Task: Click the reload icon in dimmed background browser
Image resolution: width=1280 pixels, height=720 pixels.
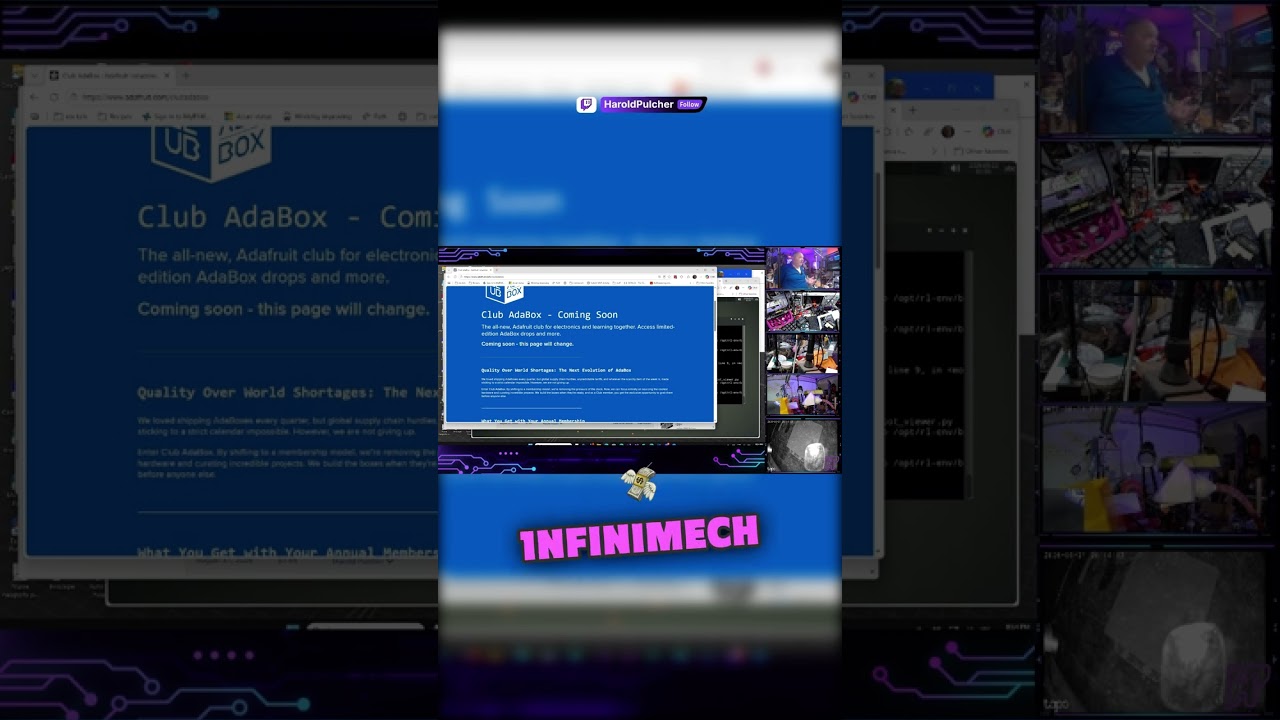Action: tap(55, 97)
